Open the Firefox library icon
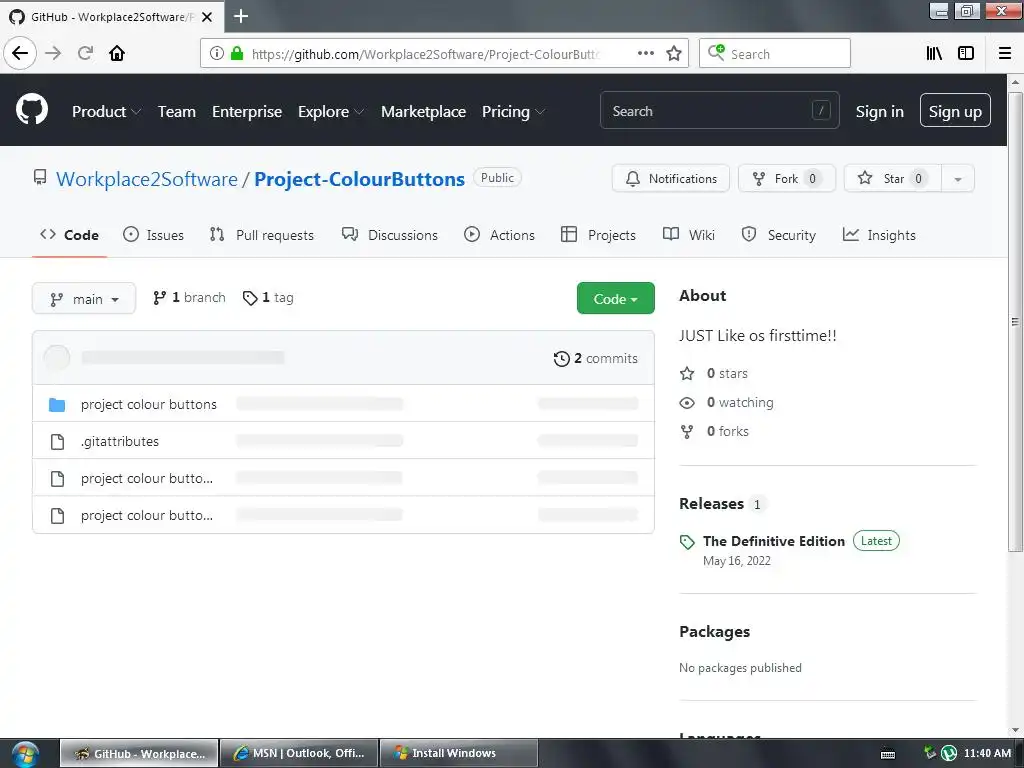 pyautogui.click(x=934, y=53)
